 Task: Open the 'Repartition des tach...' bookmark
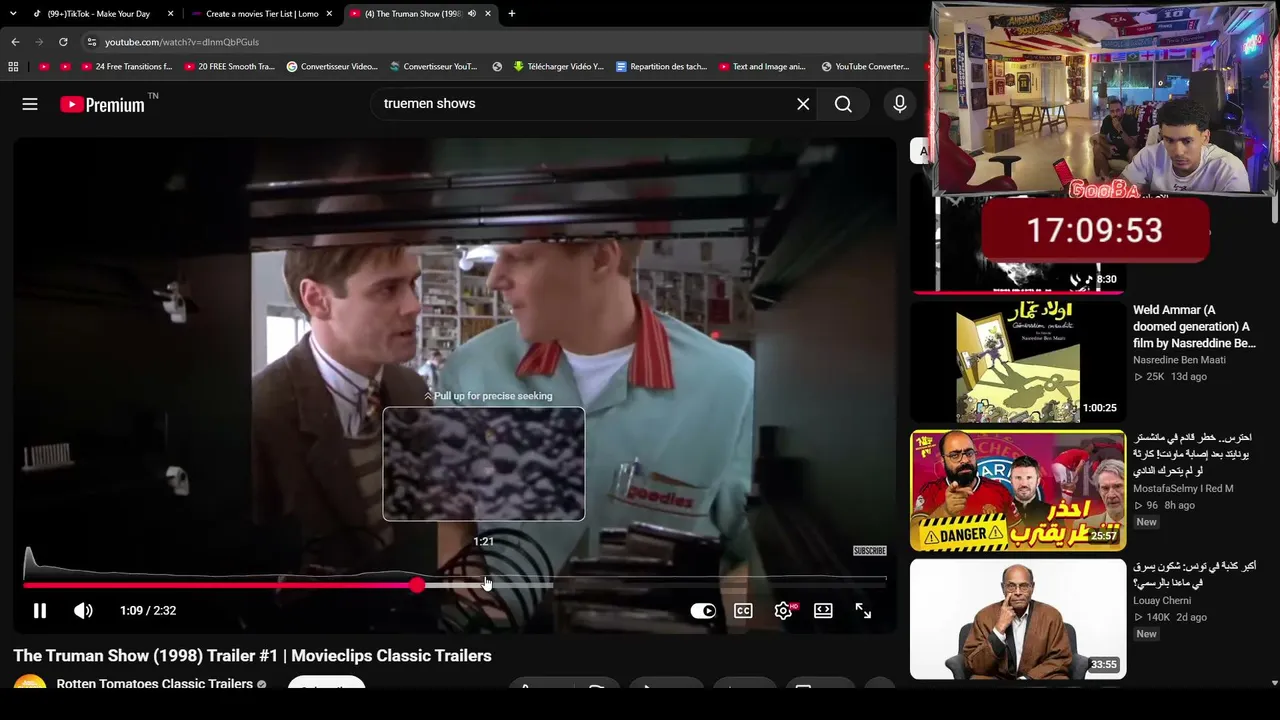pyautogui.click(x=661, y=67)
